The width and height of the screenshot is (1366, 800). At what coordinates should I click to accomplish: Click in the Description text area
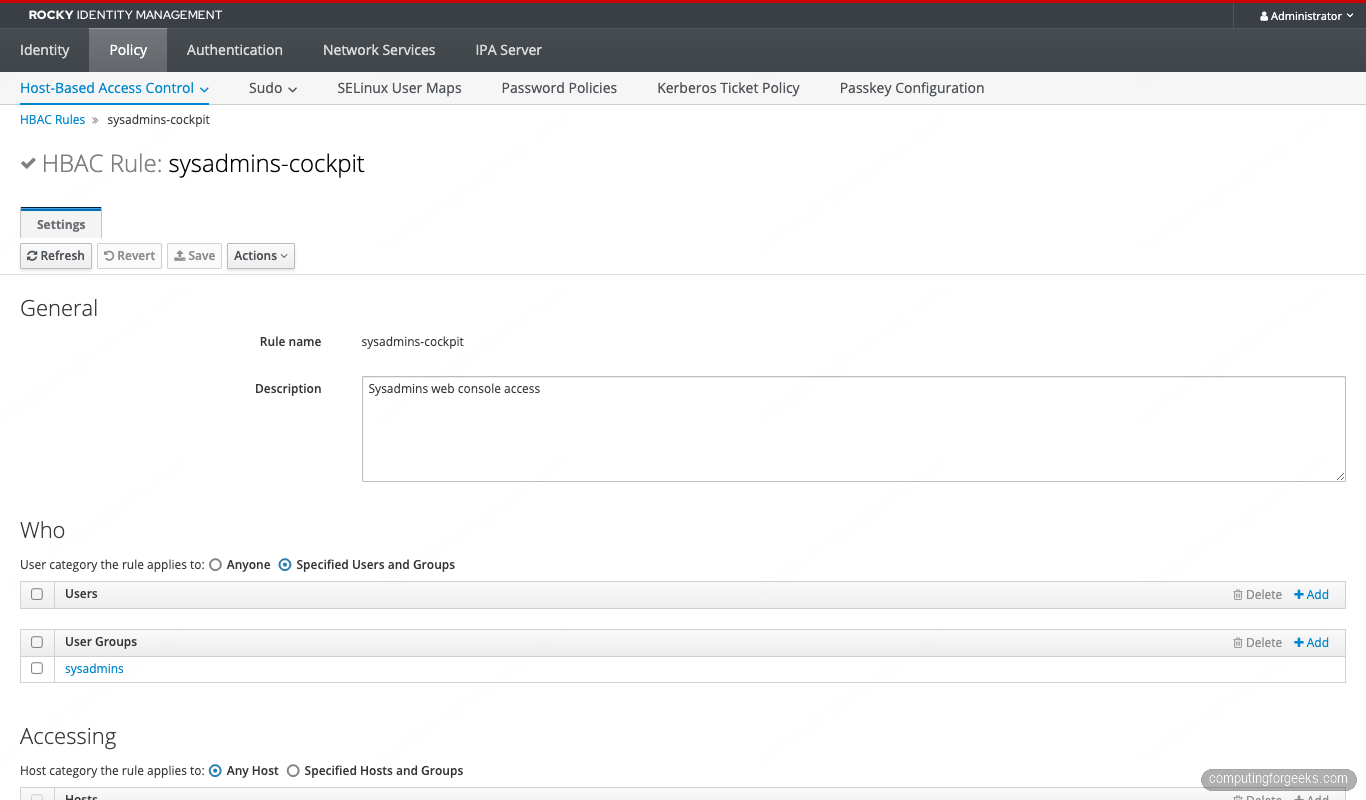coord(854,429)
